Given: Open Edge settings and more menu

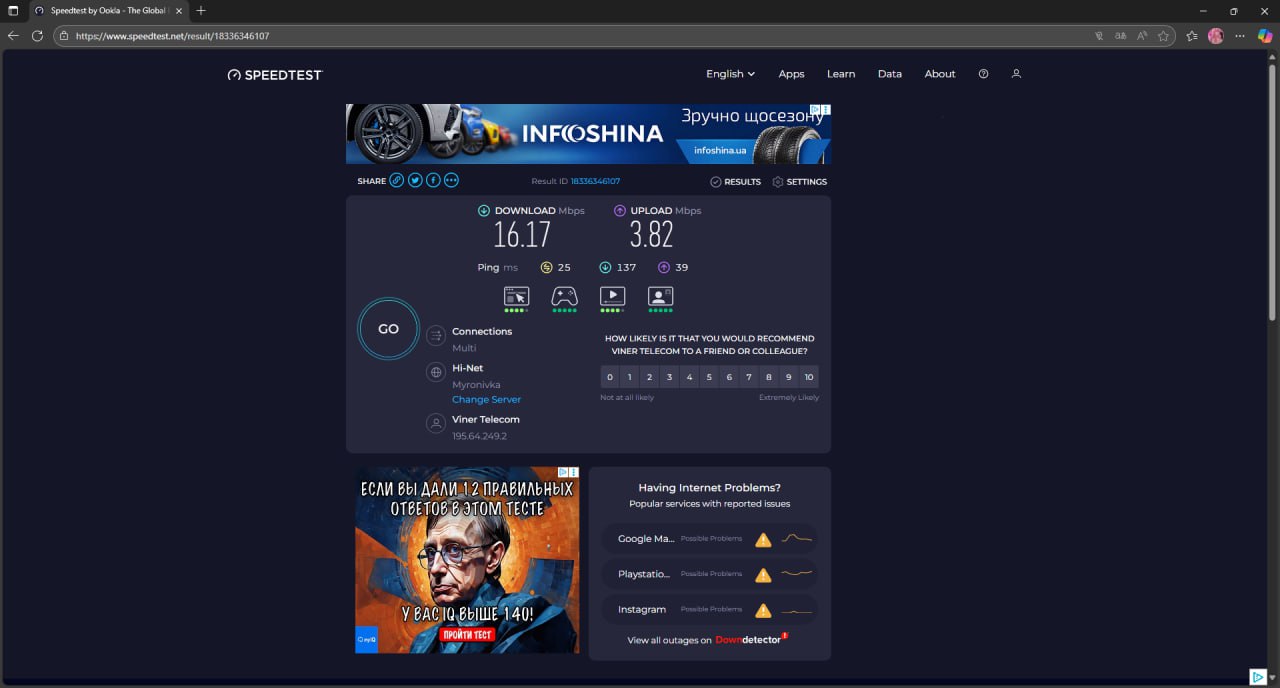Looking at the screenshot, I should click(x=1241, y=35).
